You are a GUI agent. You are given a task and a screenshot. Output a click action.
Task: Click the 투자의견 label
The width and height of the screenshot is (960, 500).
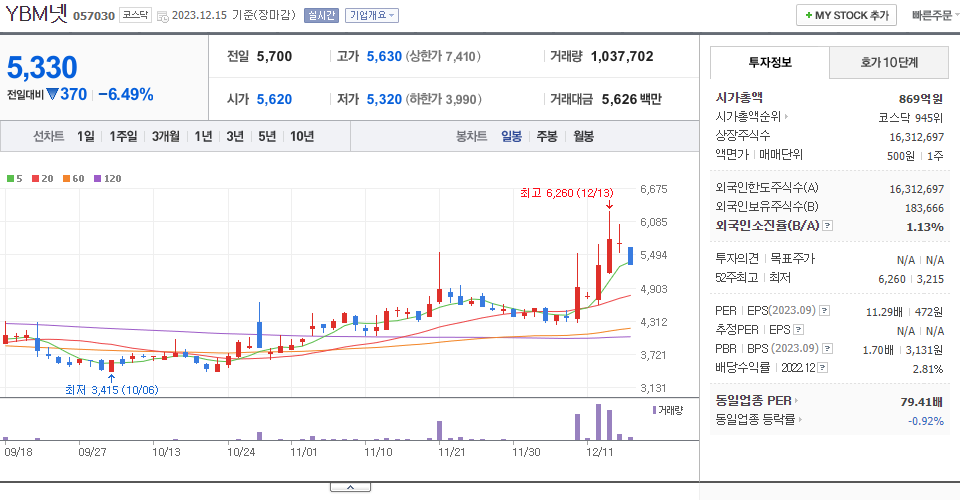737,258
